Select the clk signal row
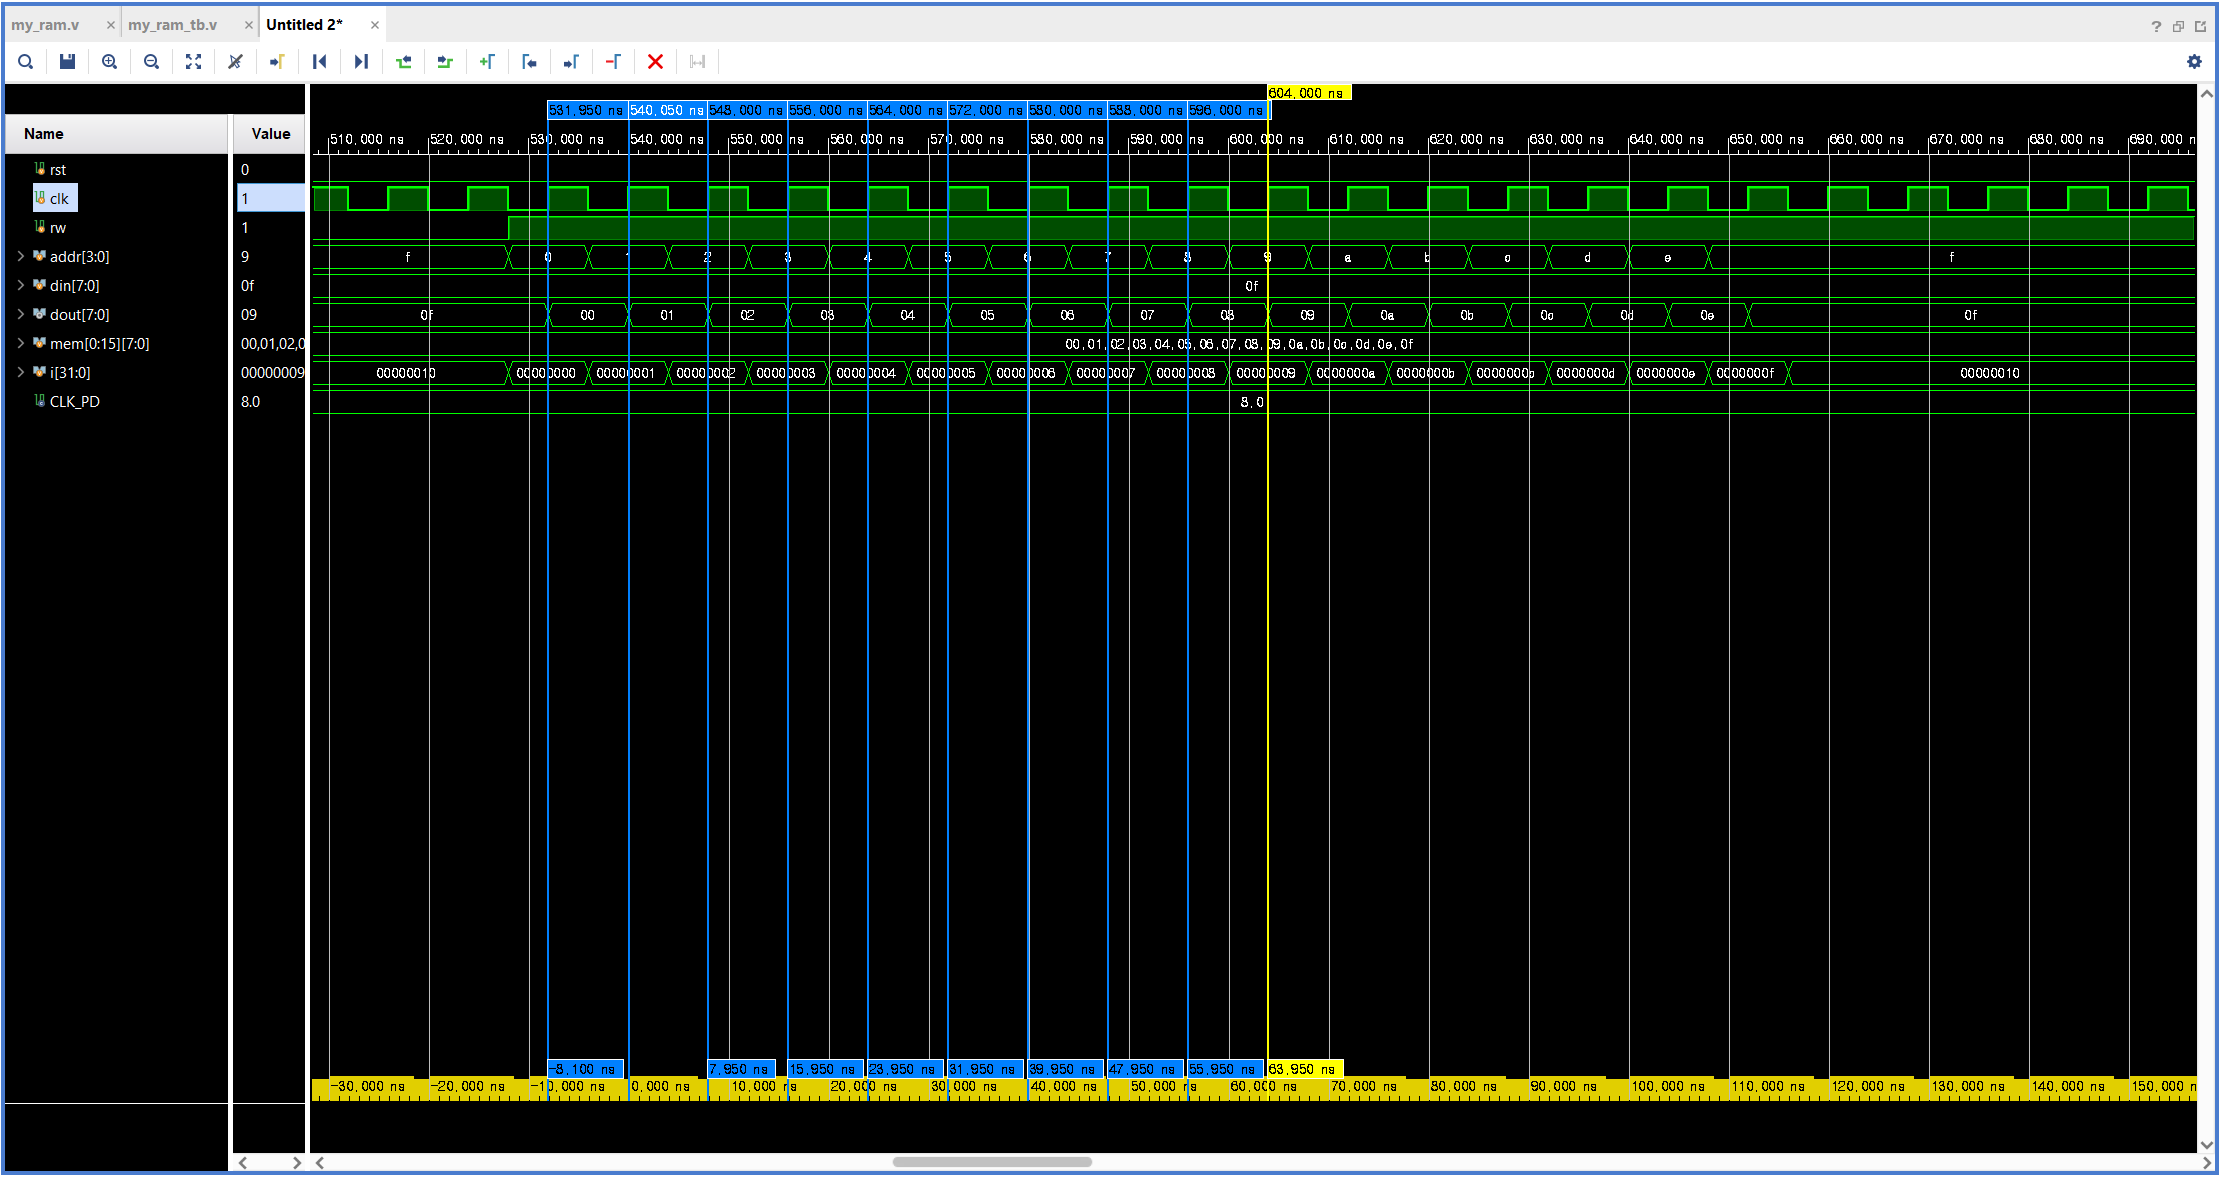Screen dimensions: 2220x1178 [59, 199]
